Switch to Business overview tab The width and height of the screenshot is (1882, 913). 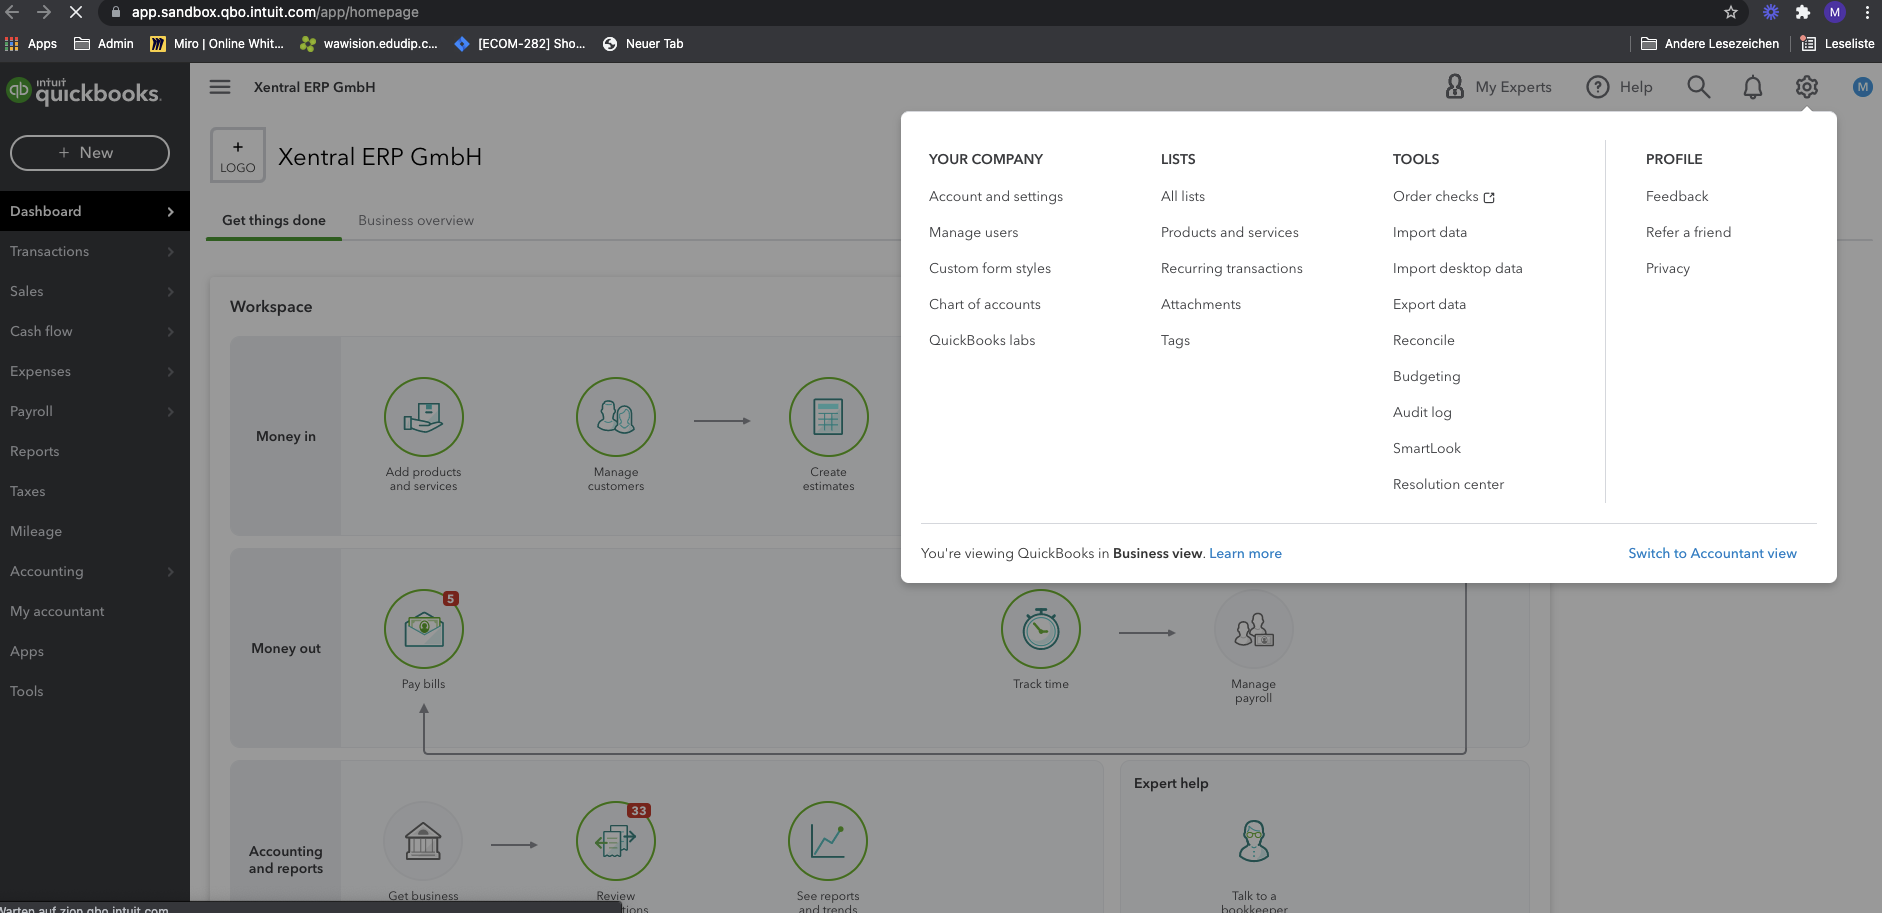[x=416, y=220]
